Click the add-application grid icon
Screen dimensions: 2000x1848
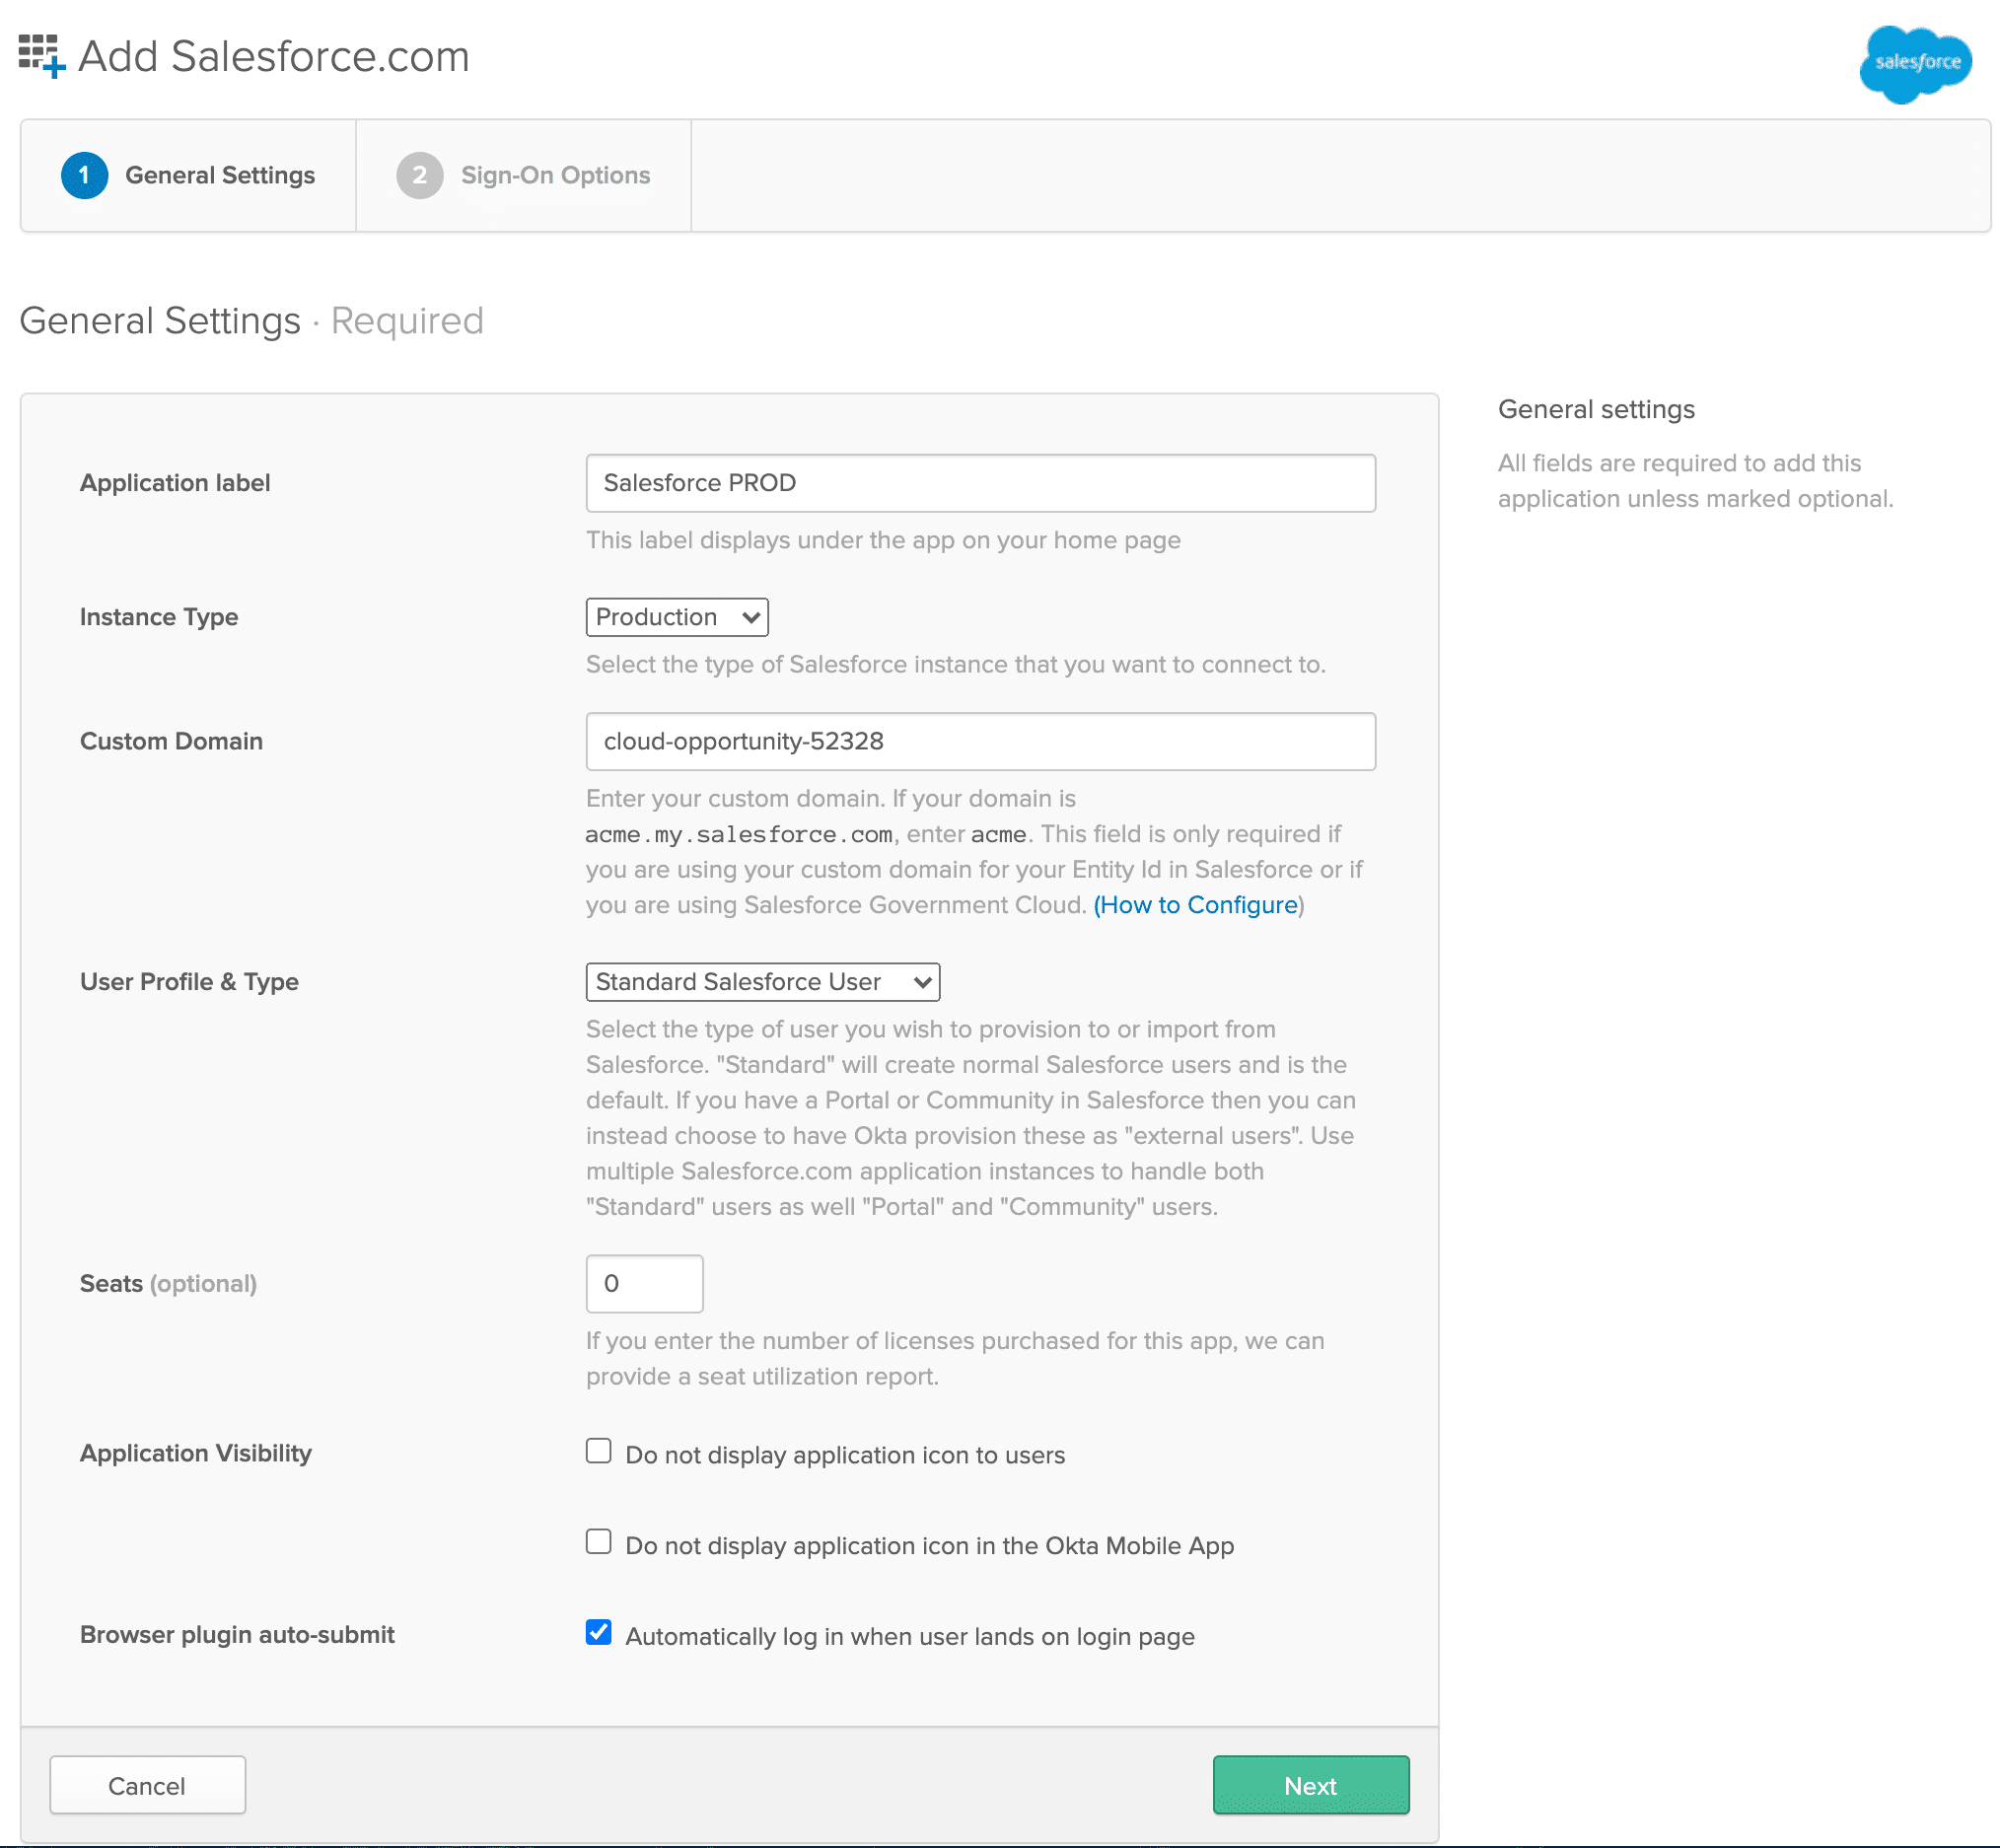[x=42, y=56]
